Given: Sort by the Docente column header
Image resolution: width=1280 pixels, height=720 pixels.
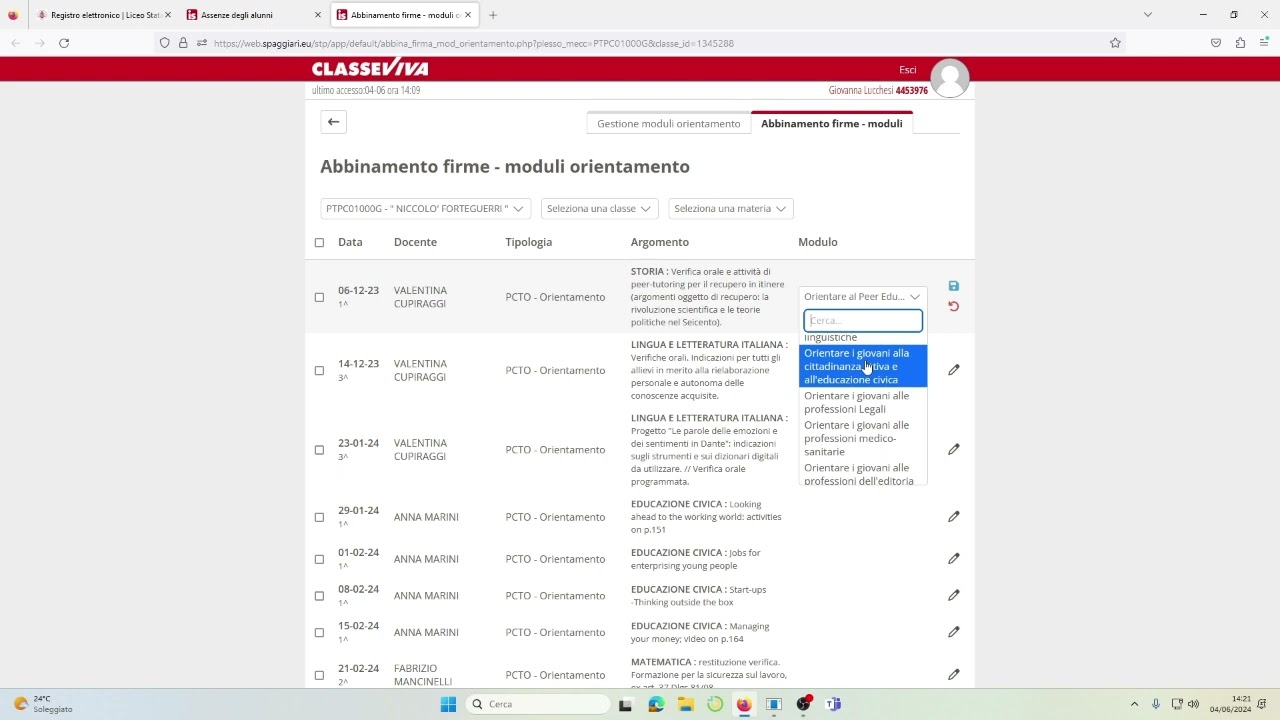Looking at the screenshot, I should pos(415,242).
